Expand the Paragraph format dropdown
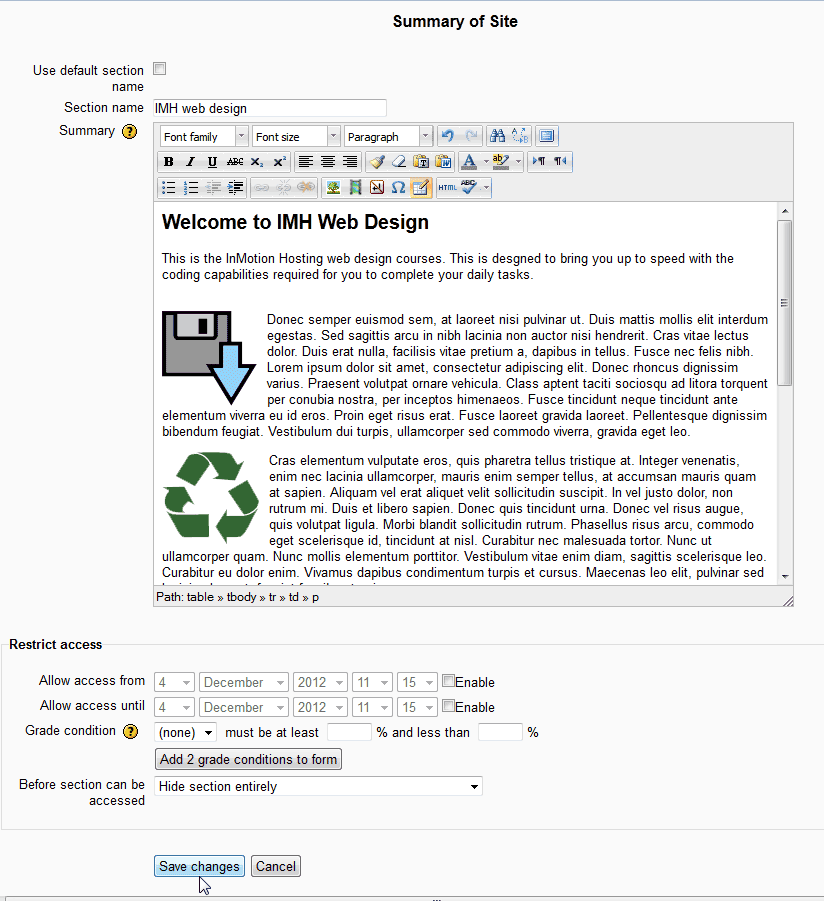This screenshot has width=824, height=901. pyautogui.click(x=388, y=136)
